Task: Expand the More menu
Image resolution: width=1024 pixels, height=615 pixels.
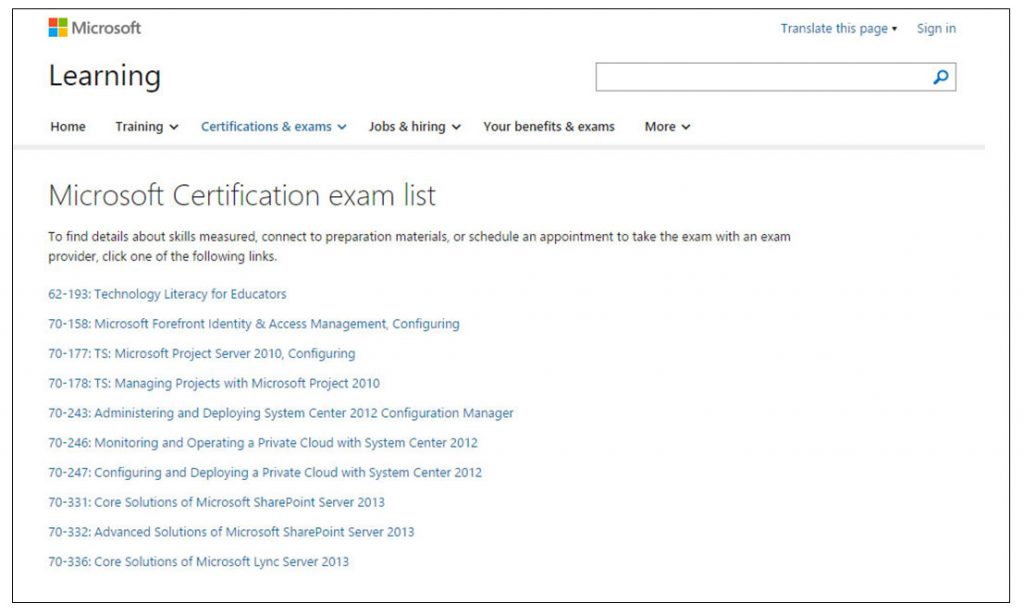Action: tap(667, 127)
